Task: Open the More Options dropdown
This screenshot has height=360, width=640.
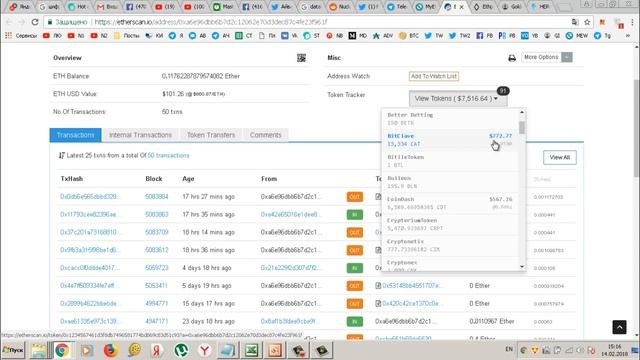Action: coord(547,57)
